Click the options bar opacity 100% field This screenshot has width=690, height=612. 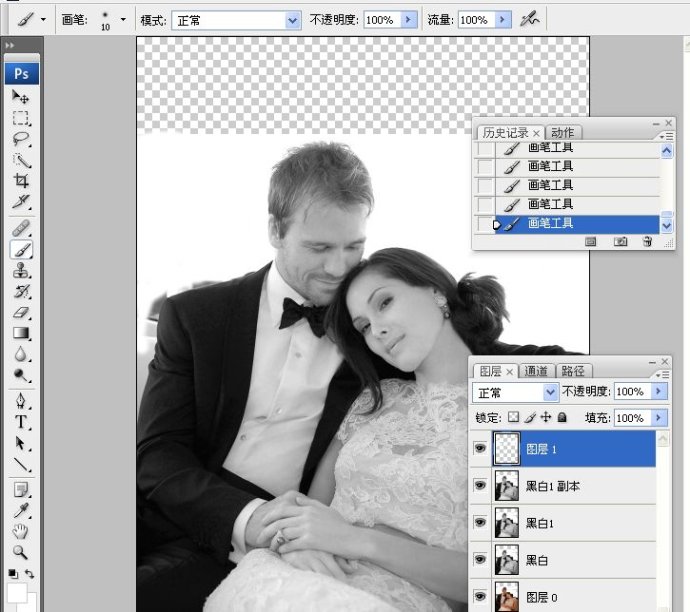(382, 20)
